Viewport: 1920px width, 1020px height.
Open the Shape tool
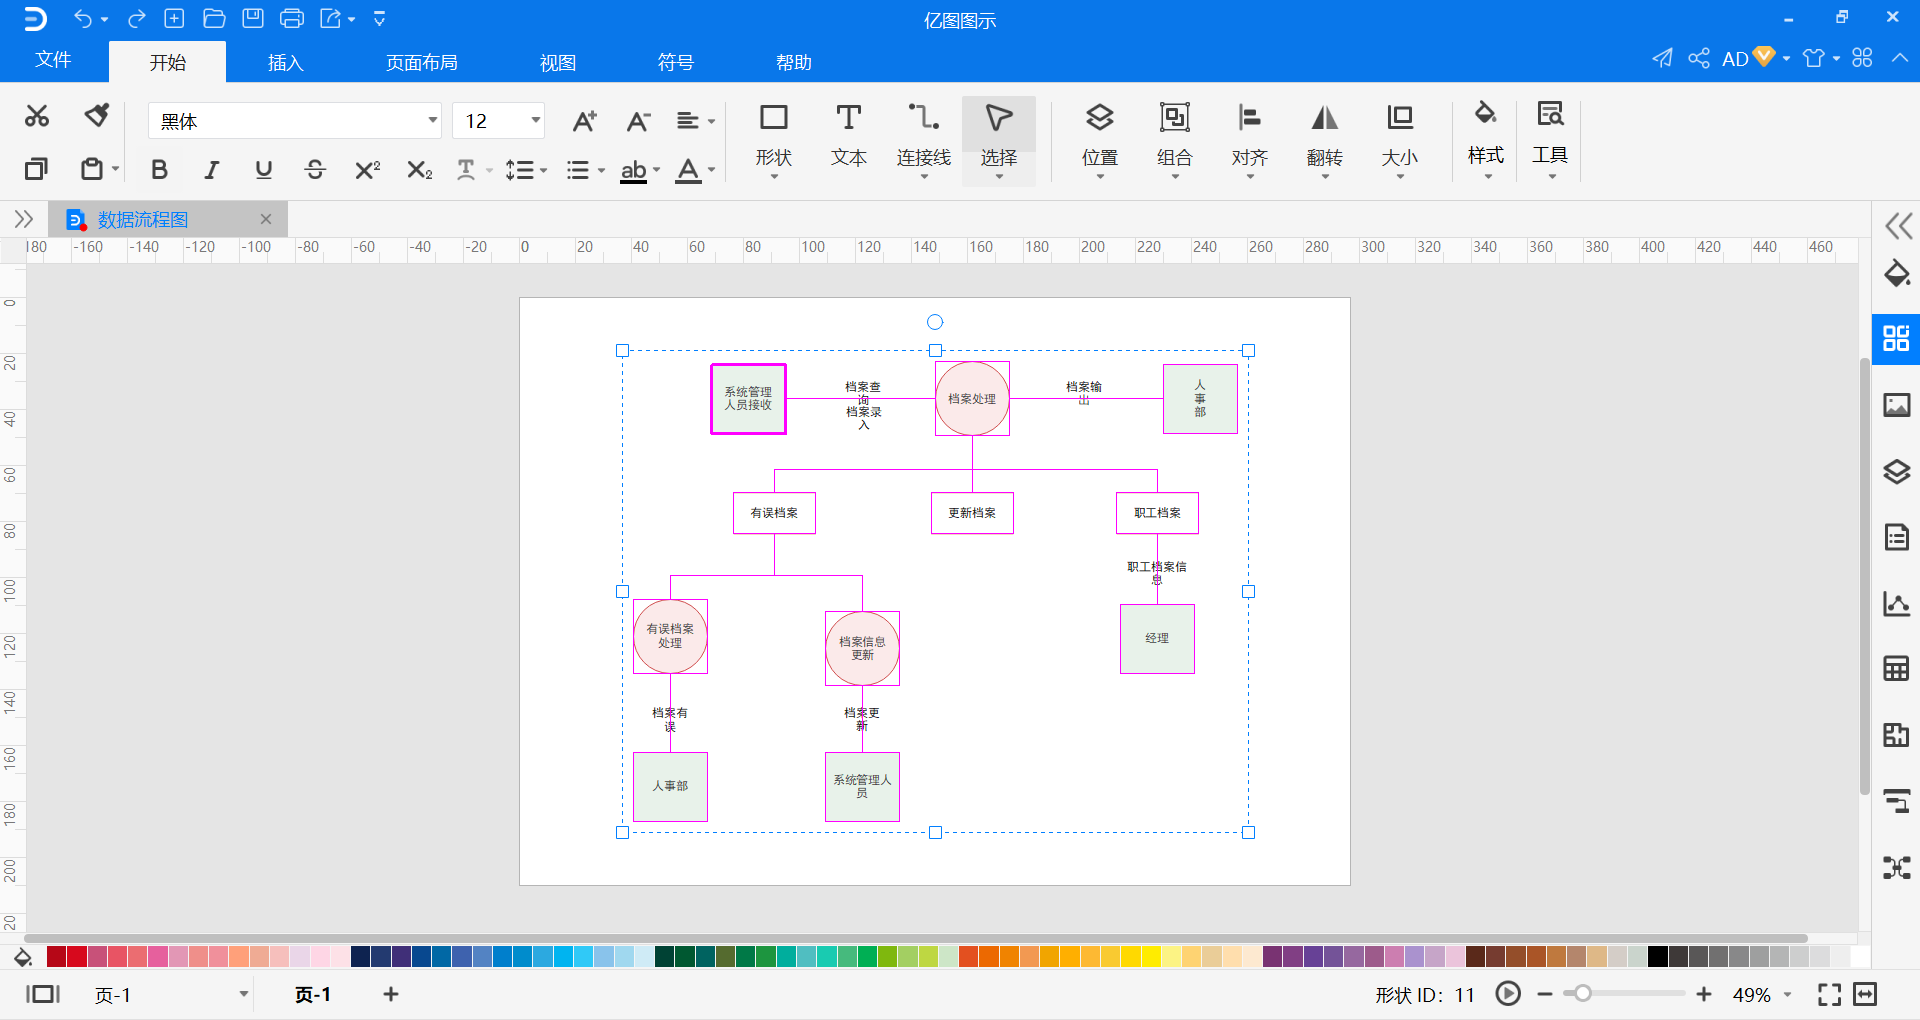tap(773, 139)
